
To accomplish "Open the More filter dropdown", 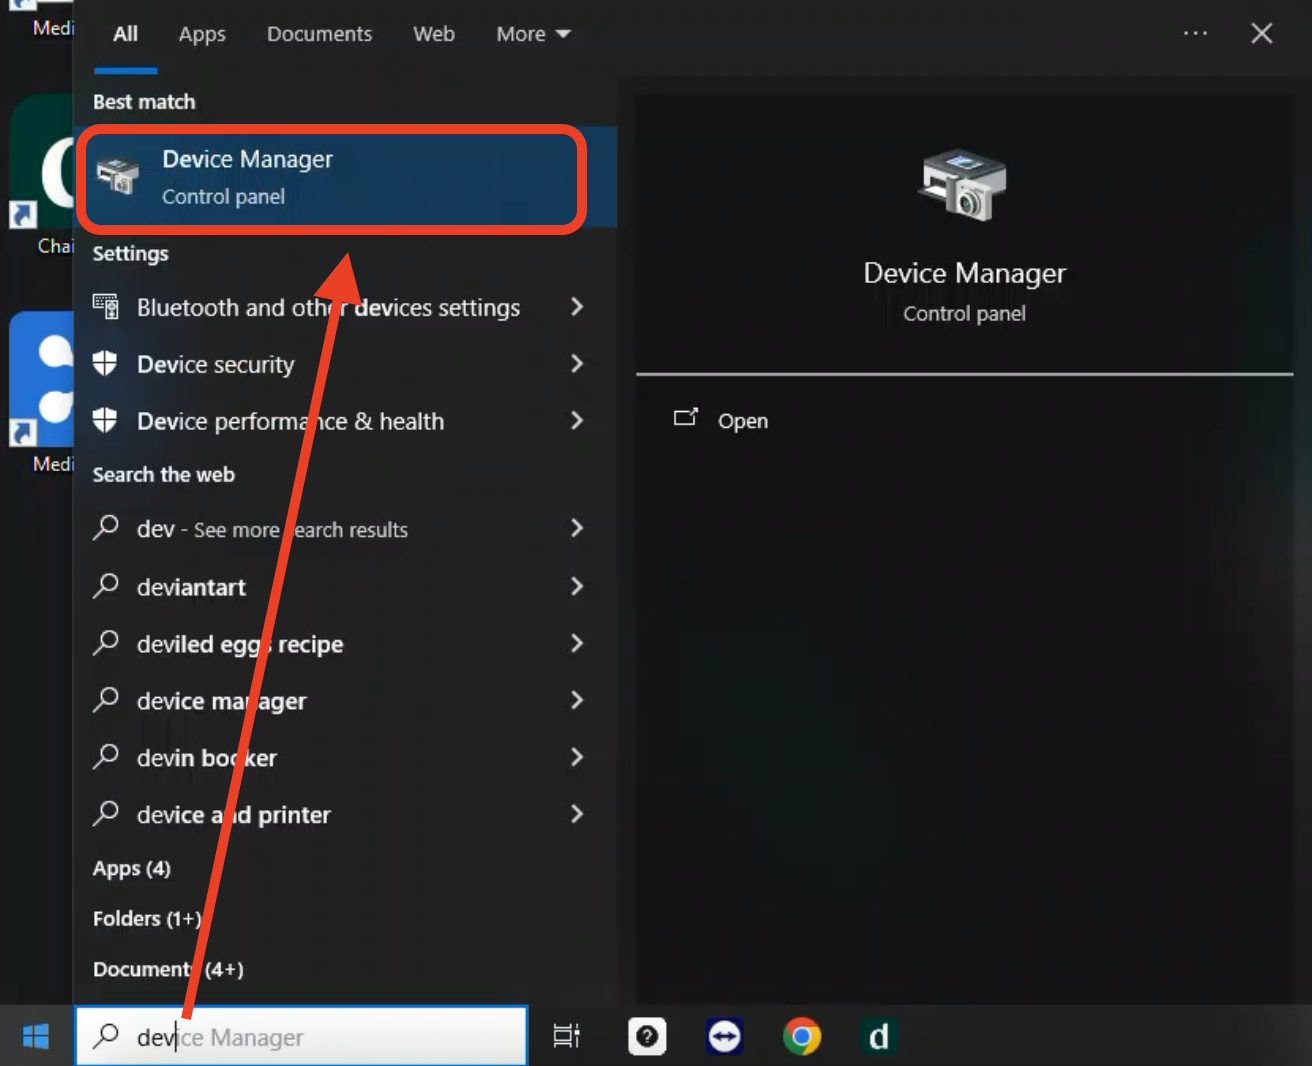I will coord(533,34).
